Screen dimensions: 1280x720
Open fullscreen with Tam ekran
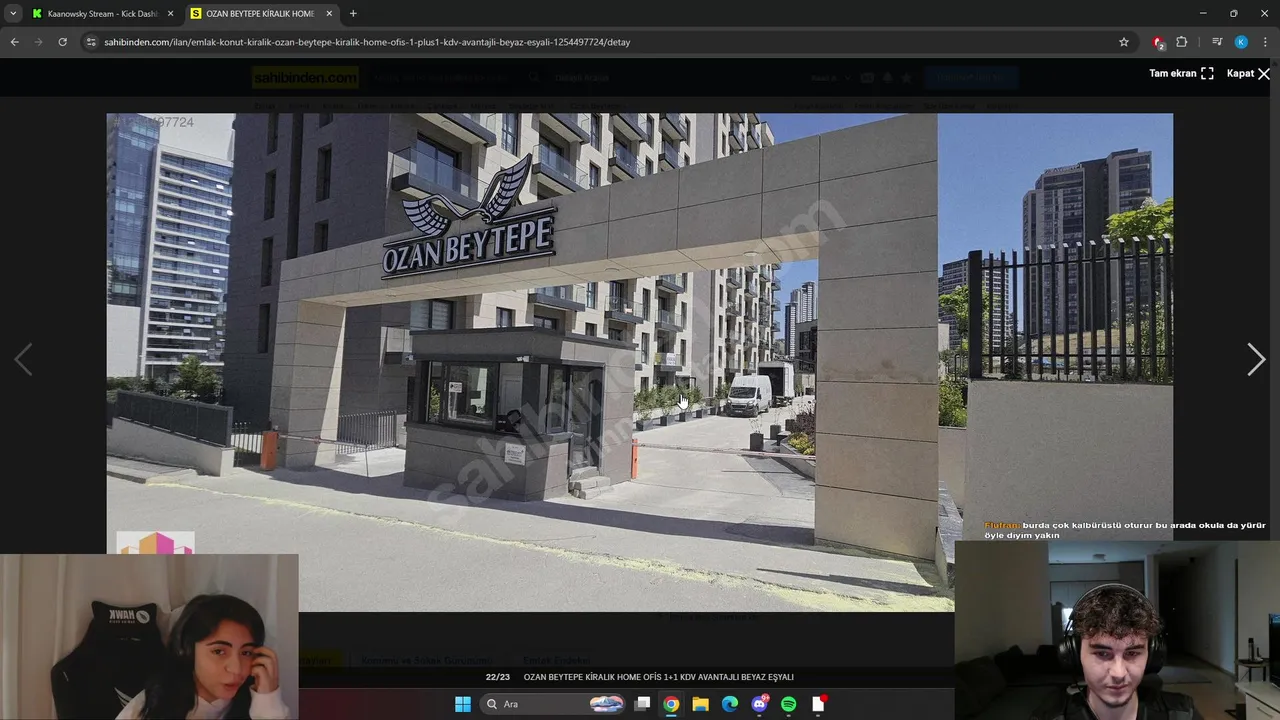[1181, 73]
